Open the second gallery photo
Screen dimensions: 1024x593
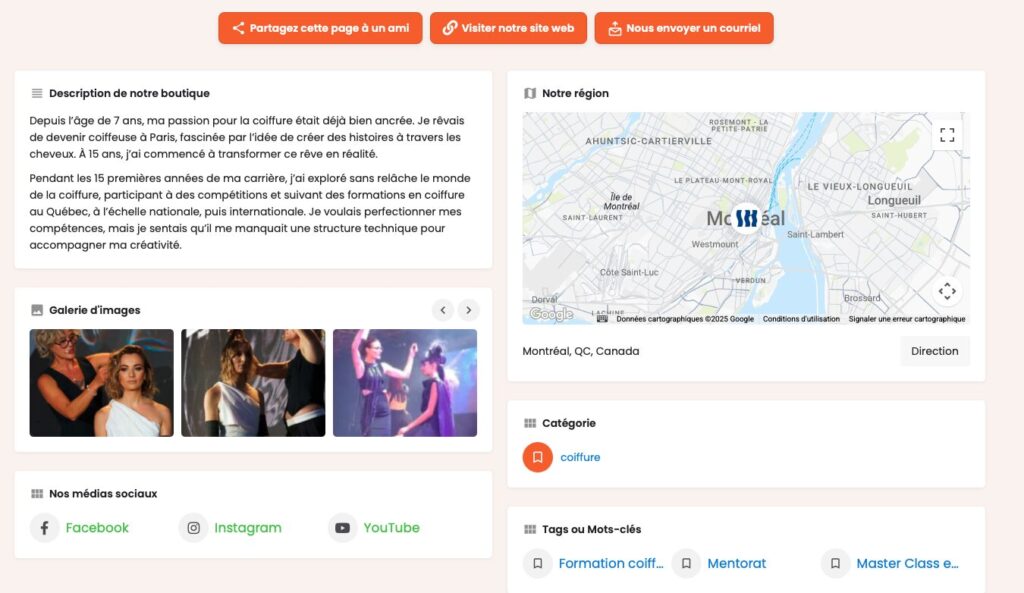pyautogui.click(x=253, y=383)
